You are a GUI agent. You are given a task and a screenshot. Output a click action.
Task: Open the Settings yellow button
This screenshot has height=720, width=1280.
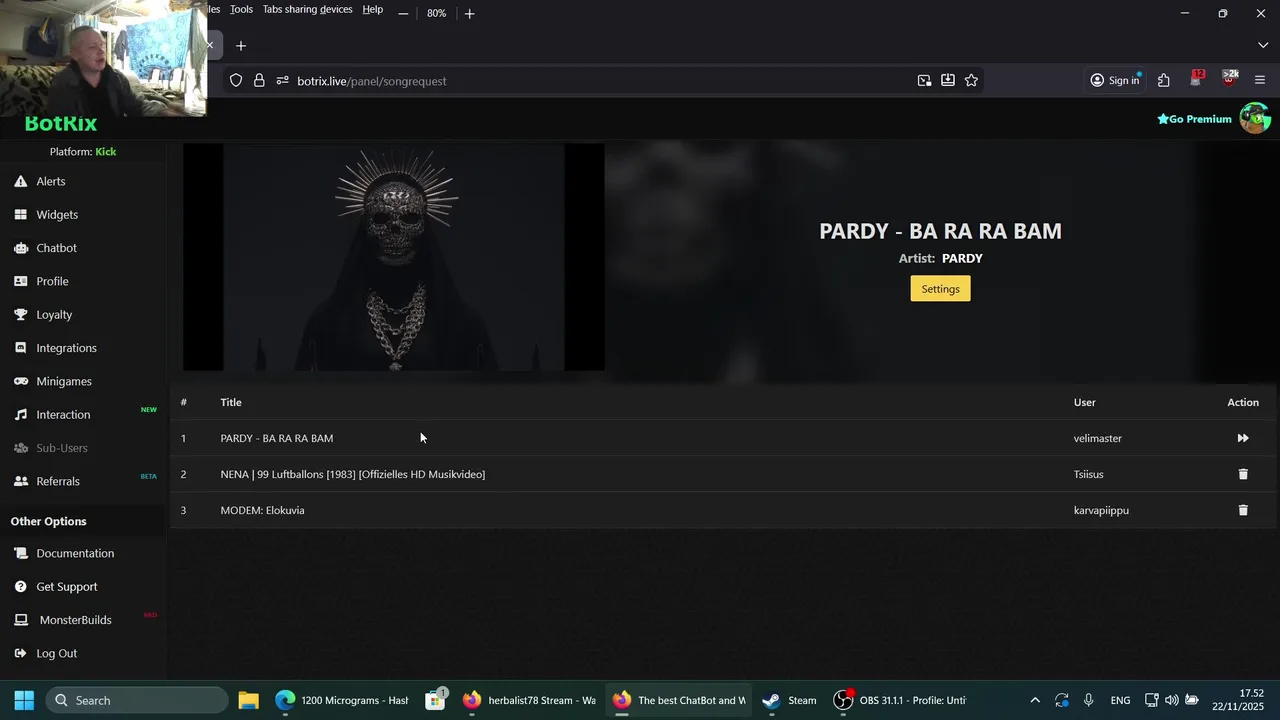(x=940, y=289)
